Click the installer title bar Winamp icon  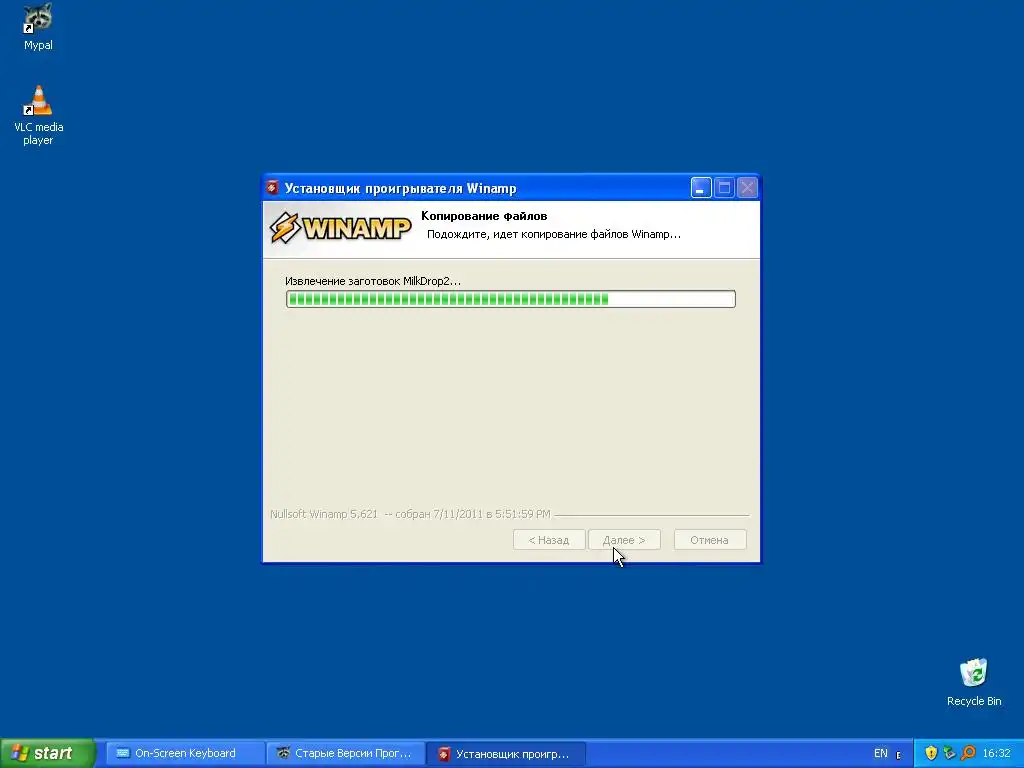(273, 188)
